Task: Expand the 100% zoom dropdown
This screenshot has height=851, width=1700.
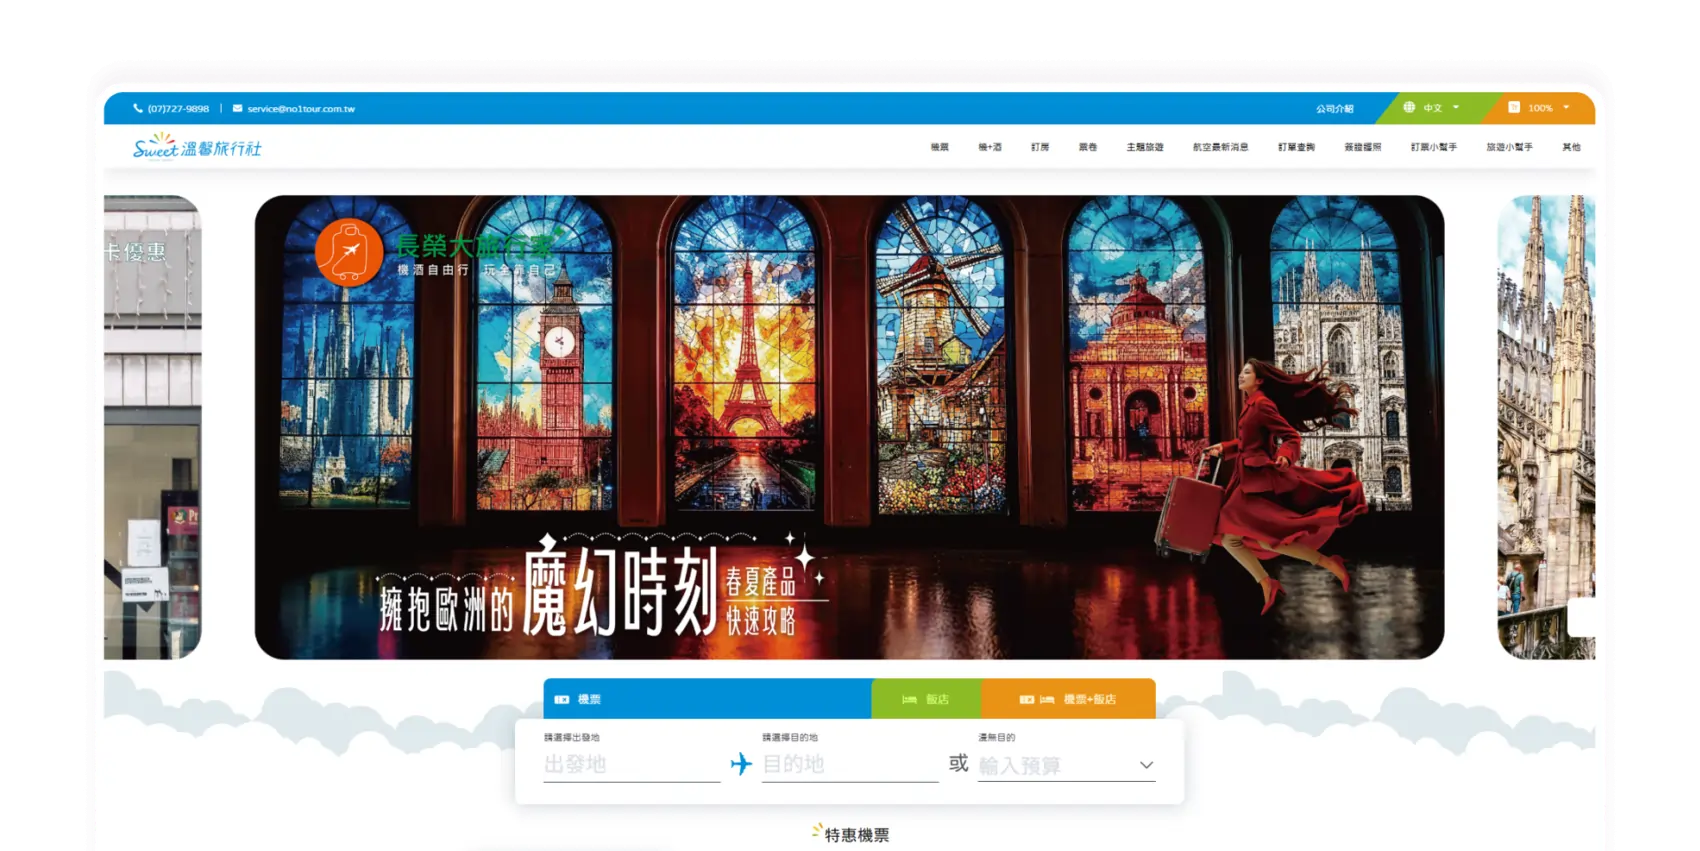Action: (x=1547, y=107)
